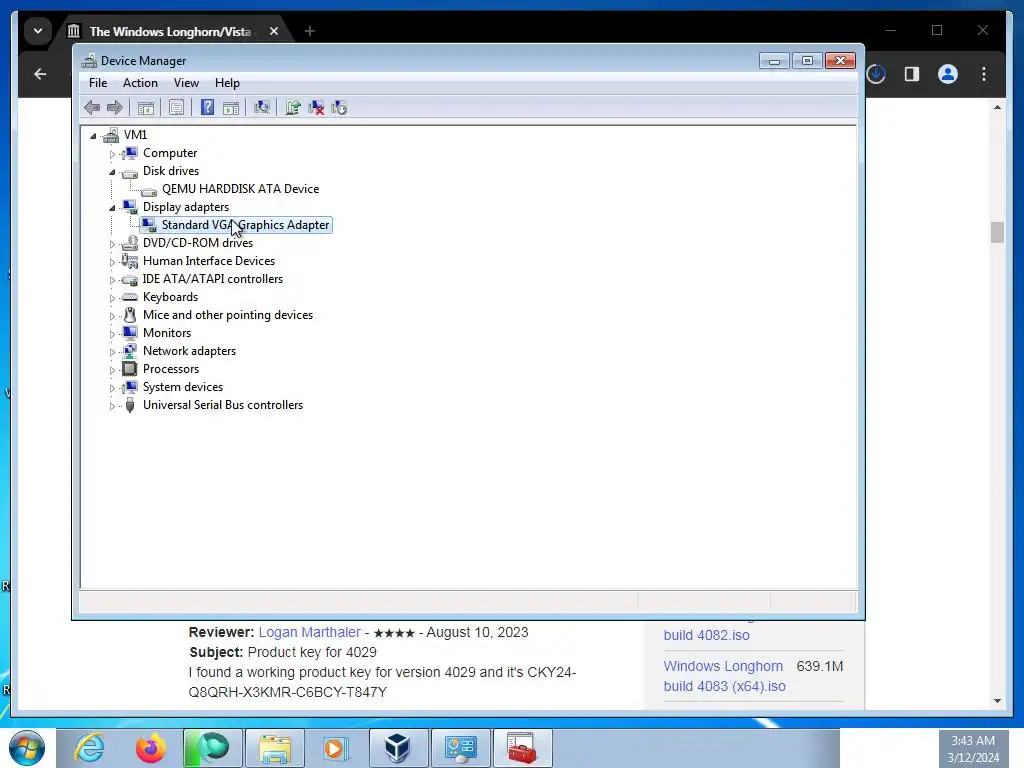1024x768 pixels.
Task: Open the View menu
Action: point(186,83)
